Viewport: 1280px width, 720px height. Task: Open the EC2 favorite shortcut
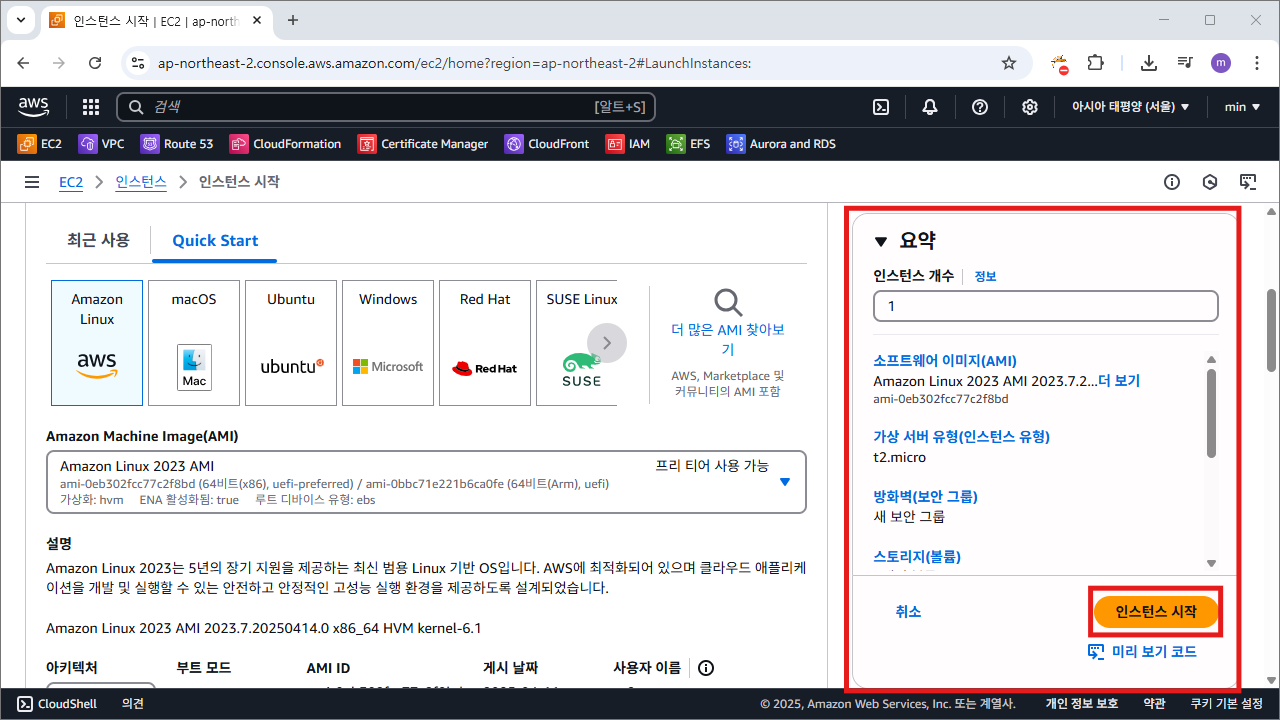(40, 144)
